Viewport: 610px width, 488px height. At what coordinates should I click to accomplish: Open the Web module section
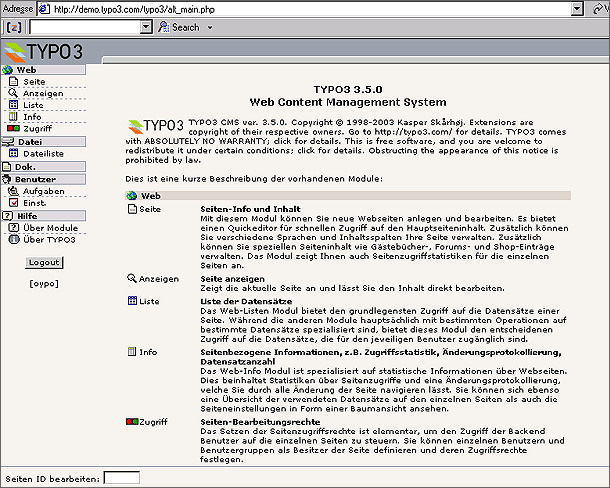[x=44, y=70]
